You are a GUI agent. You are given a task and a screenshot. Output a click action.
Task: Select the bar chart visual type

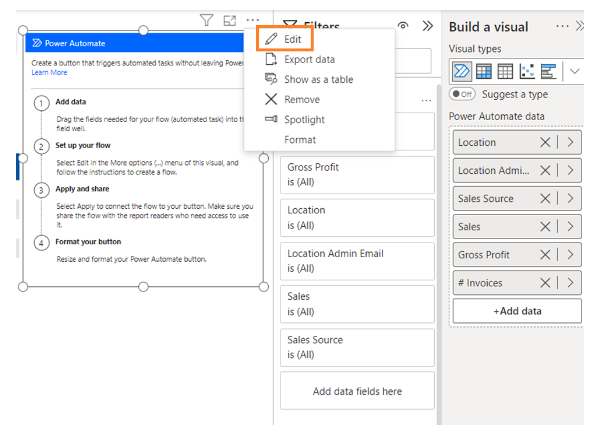(548, 71)
